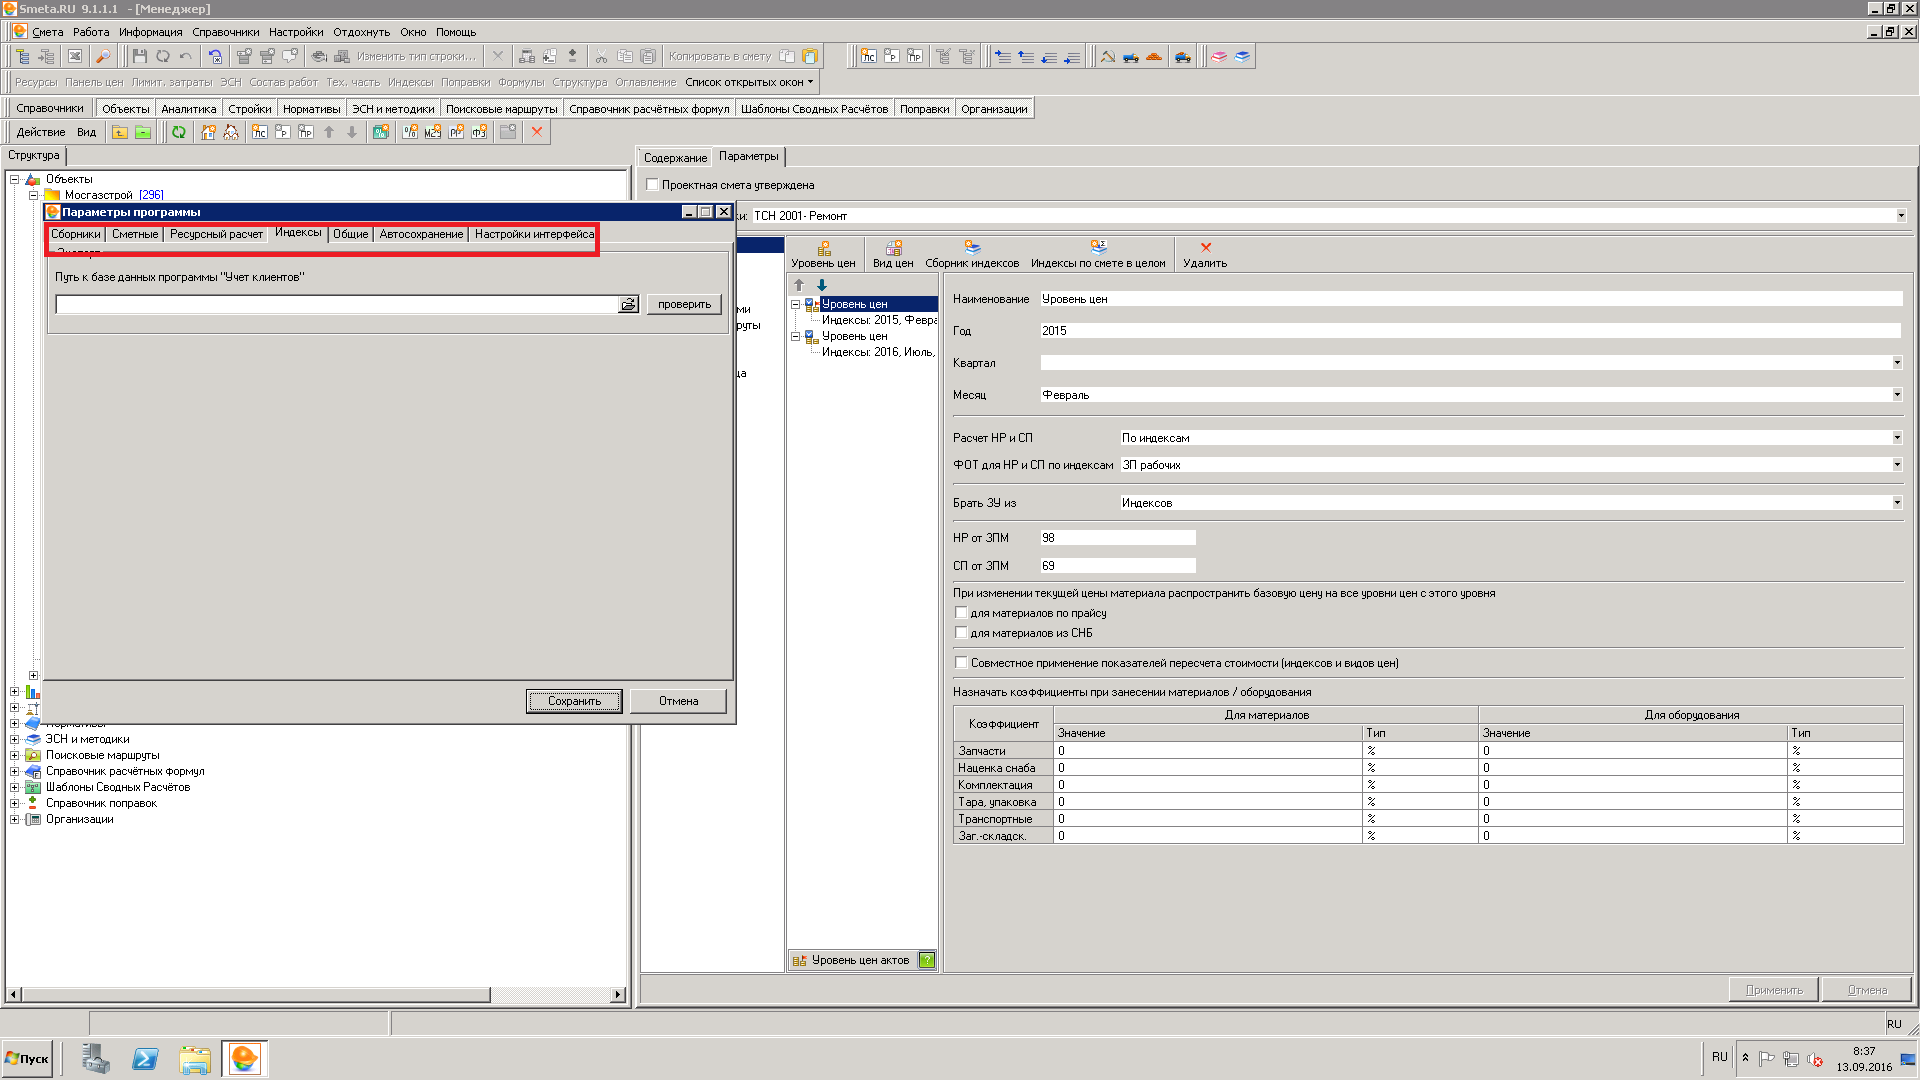Enable для материалов по прайсу checkbox
The image size is (1920, 1080).
961,613
